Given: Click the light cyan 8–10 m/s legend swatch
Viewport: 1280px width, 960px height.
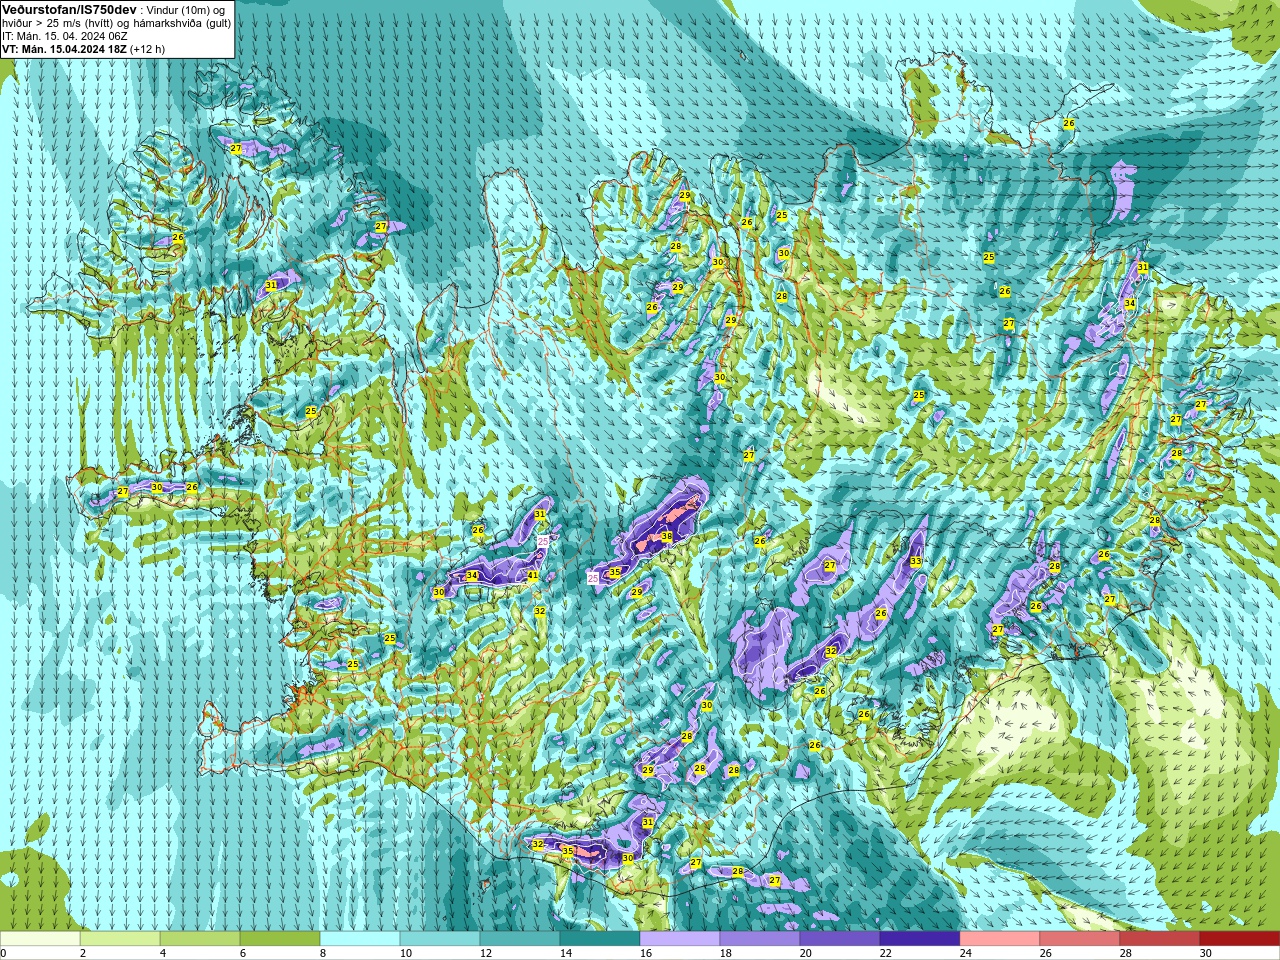Looking at the screenshot, I should tap(360, 939).
